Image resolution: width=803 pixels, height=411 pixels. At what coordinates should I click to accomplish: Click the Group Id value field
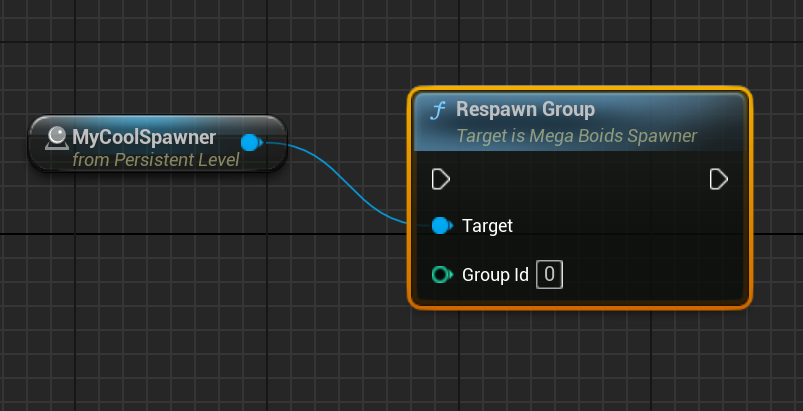tap(549, 274)
